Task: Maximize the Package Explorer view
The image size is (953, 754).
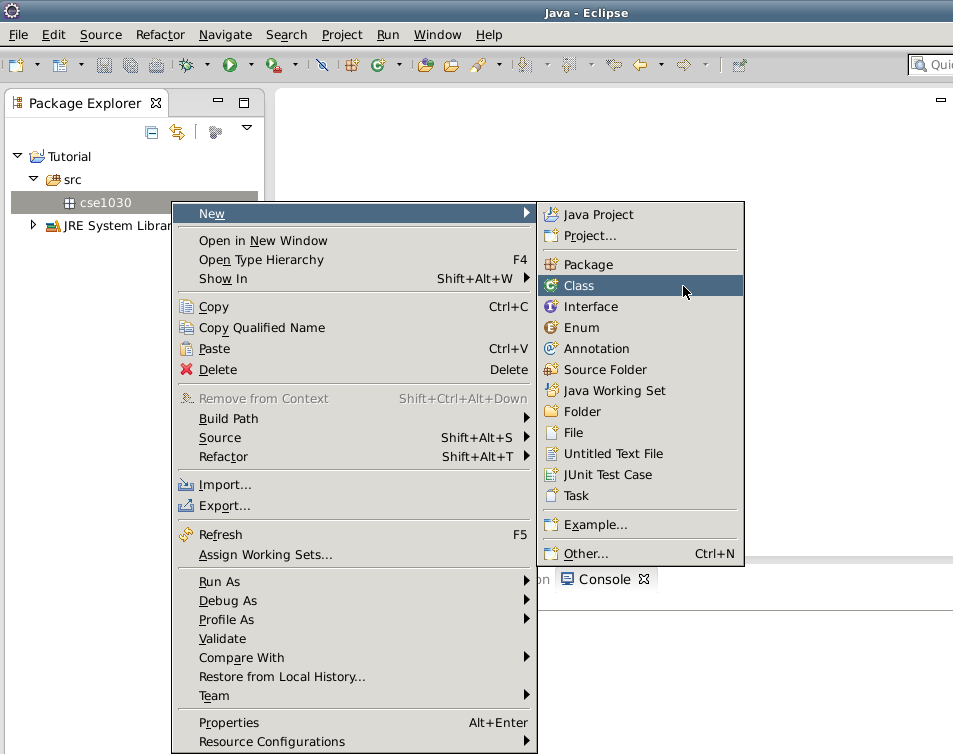Action: click(x=244, y=103)
